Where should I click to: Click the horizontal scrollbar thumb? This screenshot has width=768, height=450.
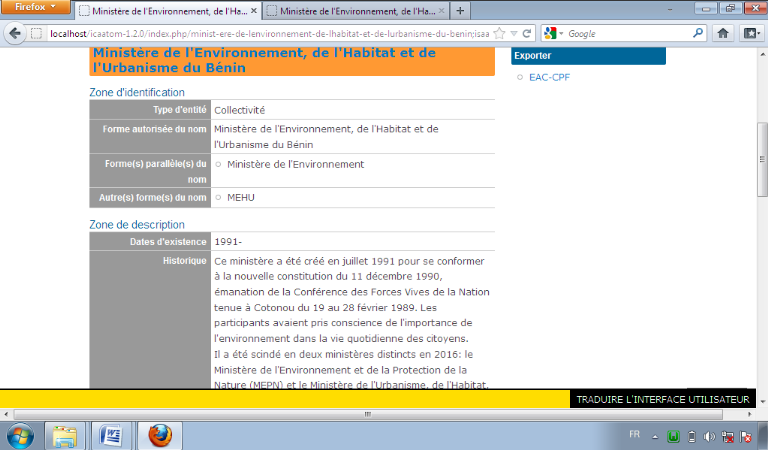tap(368, 414)
